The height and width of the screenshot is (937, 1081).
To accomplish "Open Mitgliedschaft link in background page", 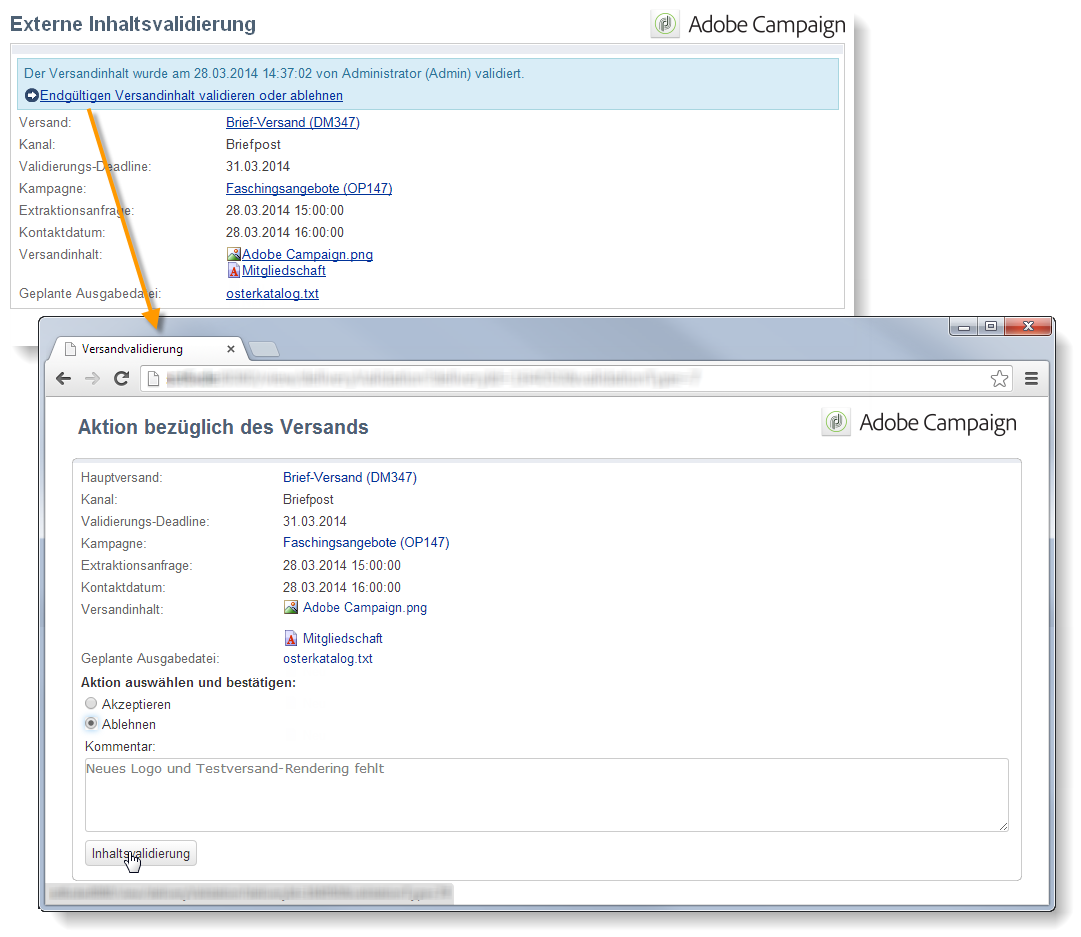I will pyautogui.click(x=284, y=270).
